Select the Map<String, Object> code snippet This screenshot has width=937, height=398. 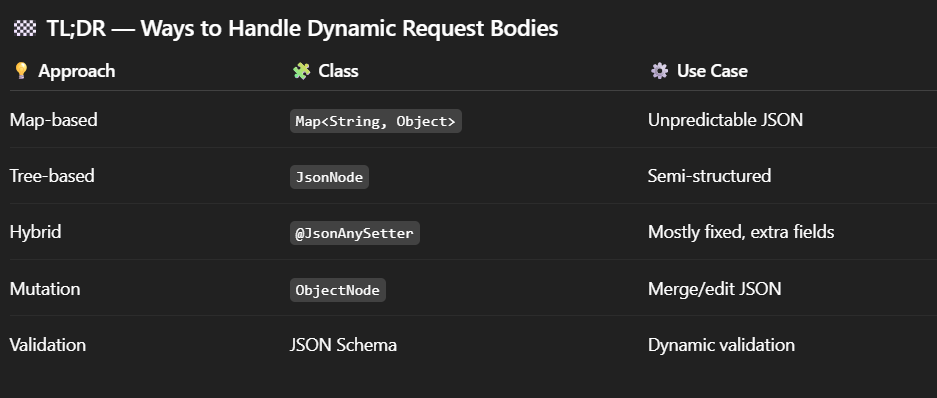[376, 121]
